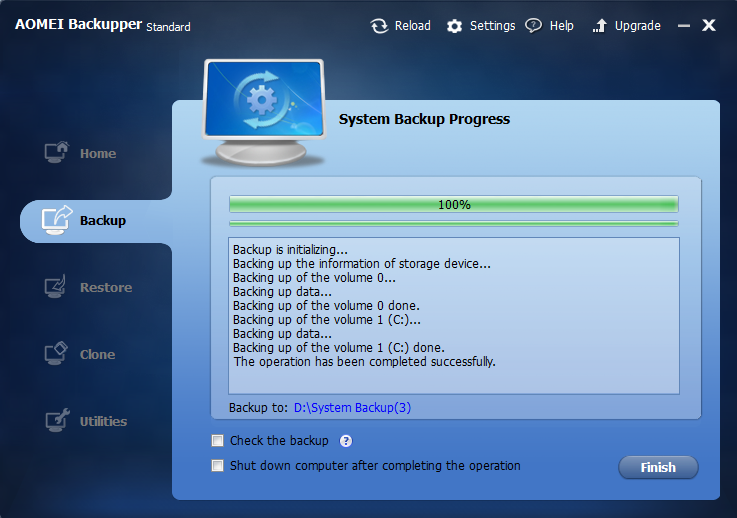This screenshot has height=518, width=737.
Task: Click 'Backing up of the volume 0 done.' line
Action: (326, 306)
